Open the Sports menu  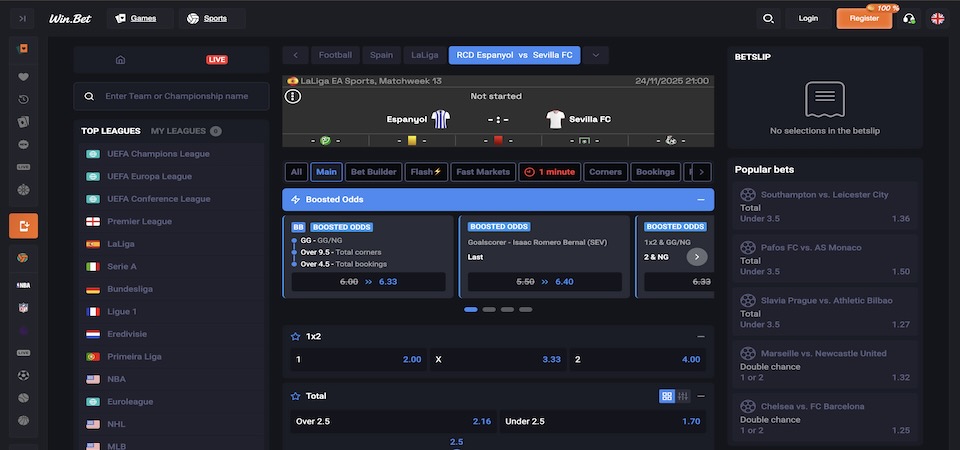pyautogui.click(x=212, y=18)
